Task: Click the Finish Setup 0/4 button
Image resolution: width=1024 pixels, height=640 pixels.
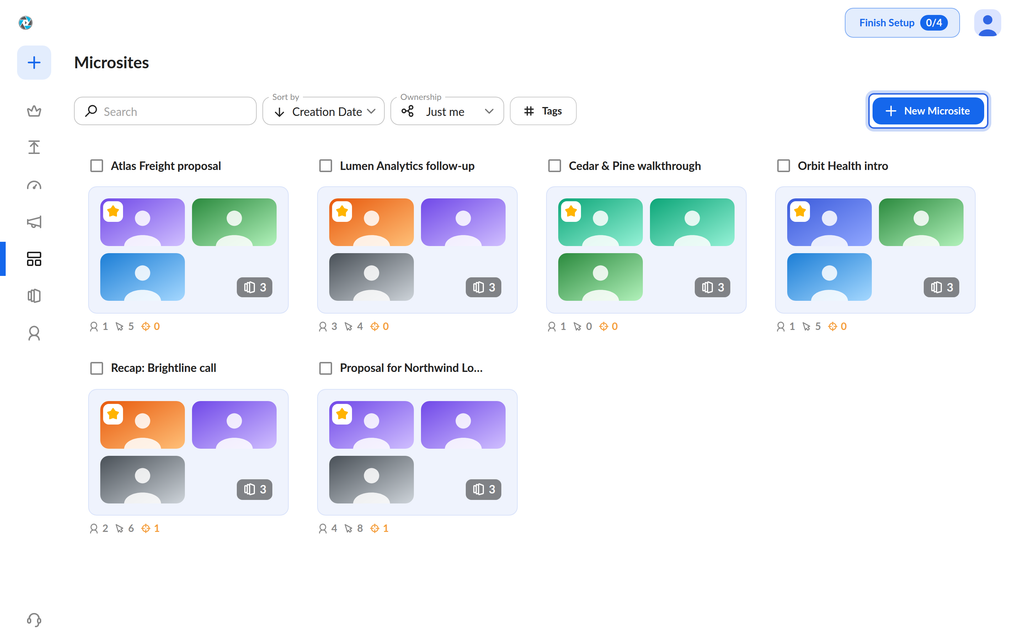Action: 902,23
